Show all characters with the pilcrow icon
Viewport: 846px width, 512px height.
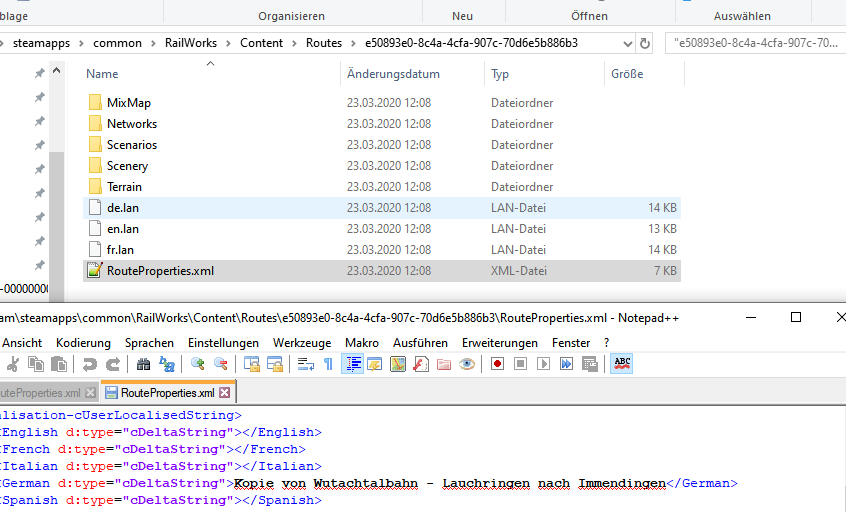coord(328,364)
